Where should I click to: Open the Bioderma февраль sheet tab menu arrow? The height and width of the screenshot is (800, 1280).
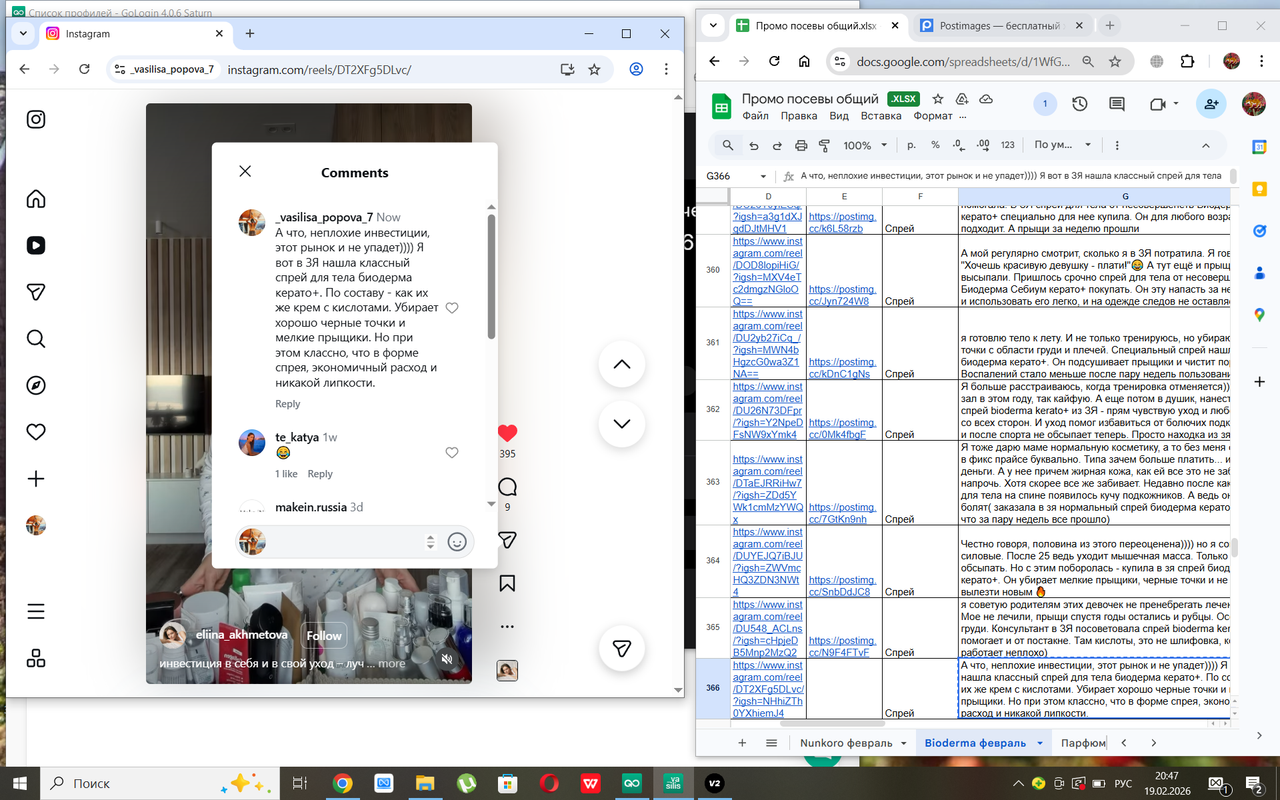(x=1040, y=743)
